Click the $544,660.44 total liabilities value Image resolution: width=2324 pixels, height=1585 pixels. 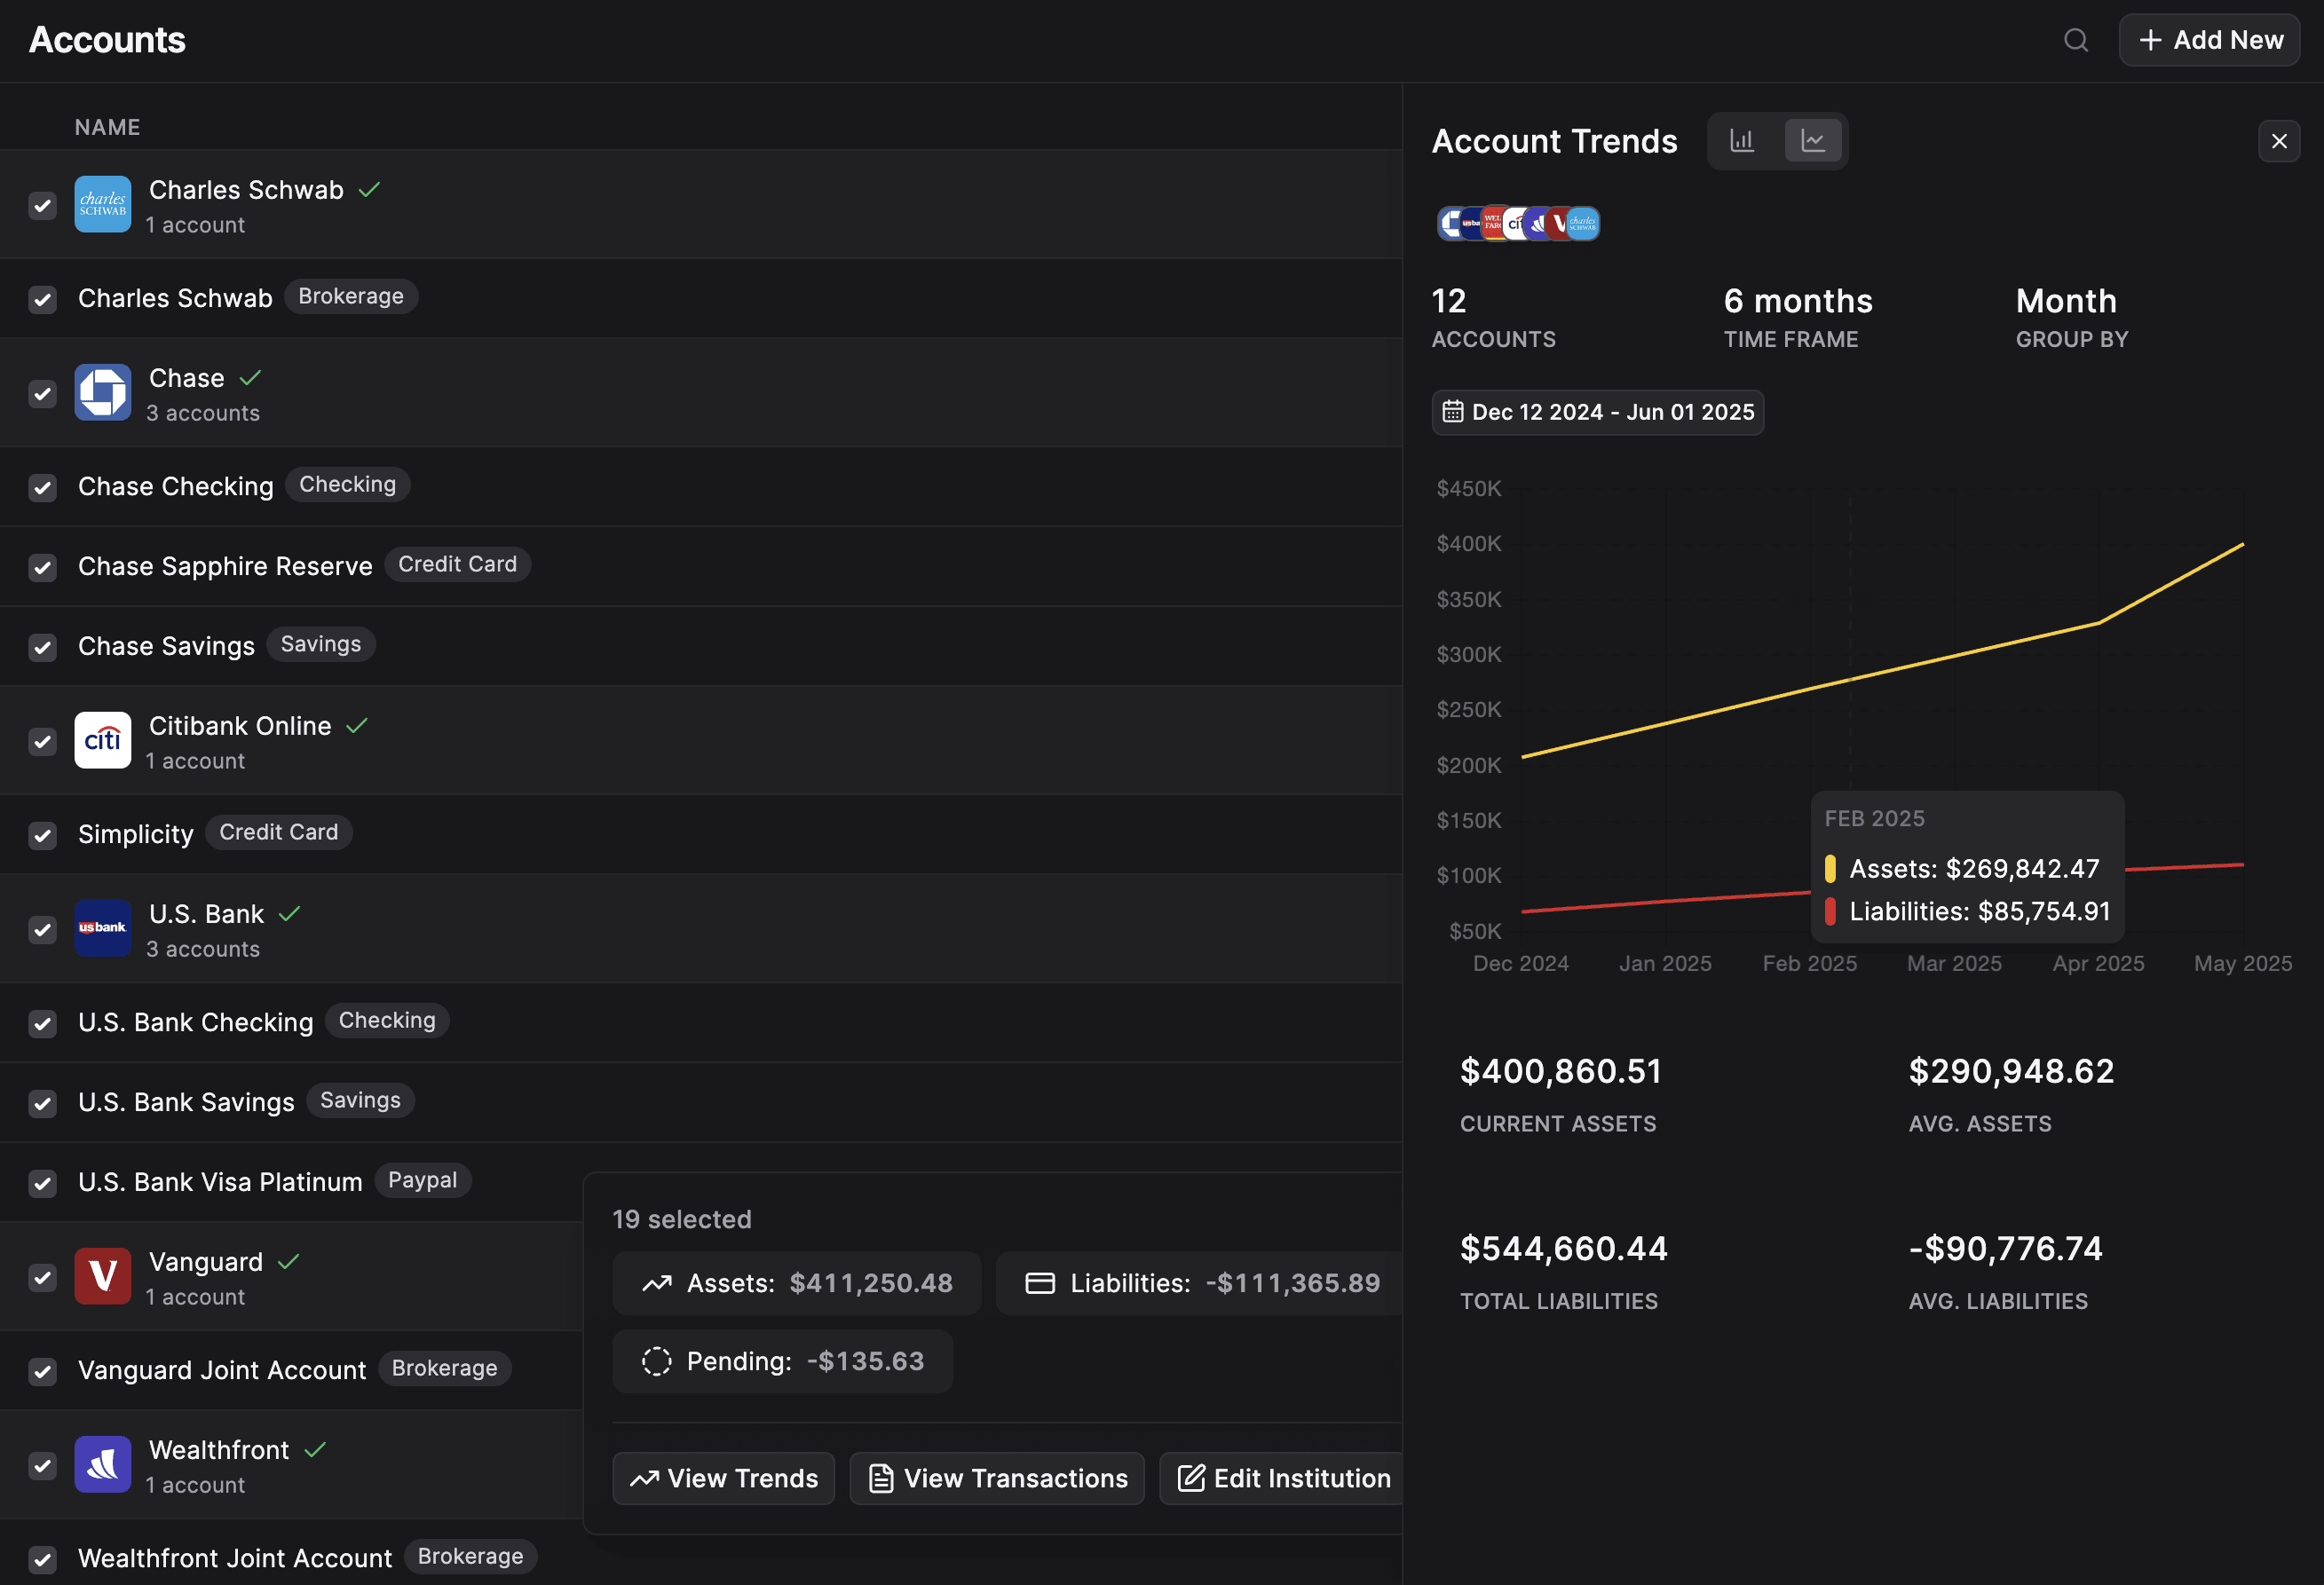pyautogui.click(x=1564, y=1248)
